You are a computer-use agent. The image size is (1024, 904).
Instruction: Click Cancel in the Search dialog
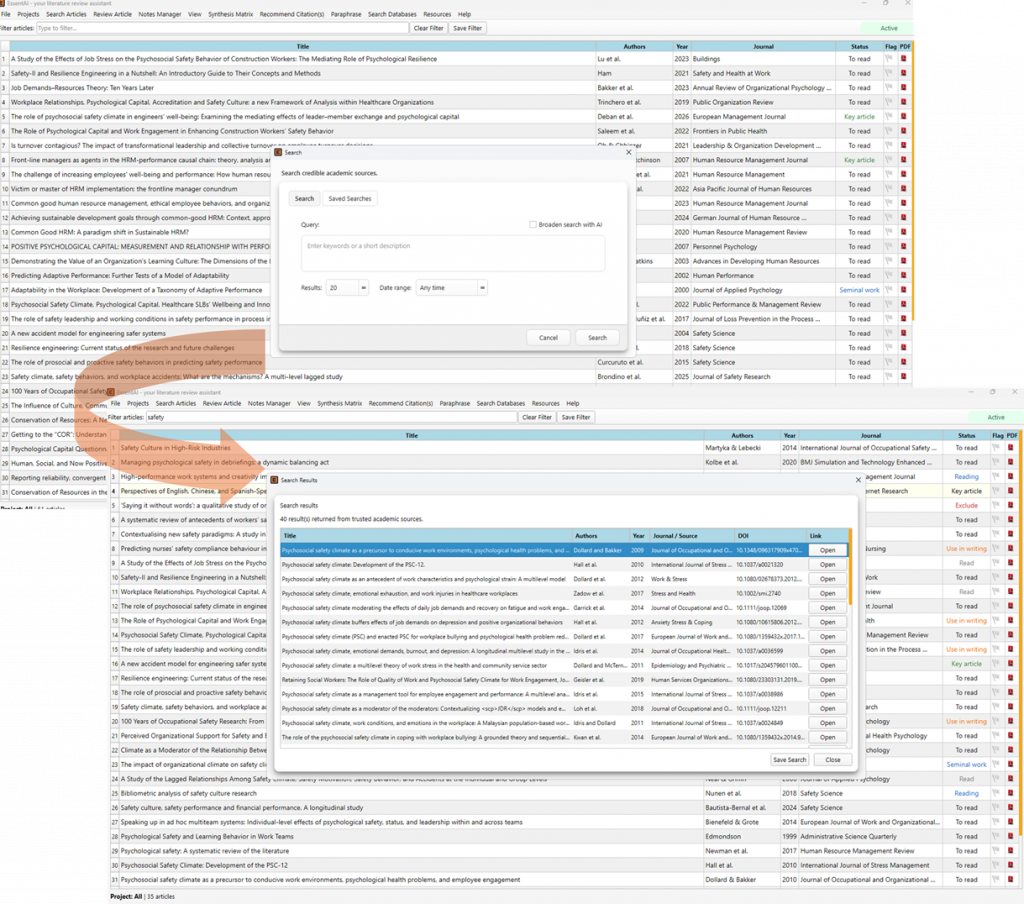click(549, 338)
